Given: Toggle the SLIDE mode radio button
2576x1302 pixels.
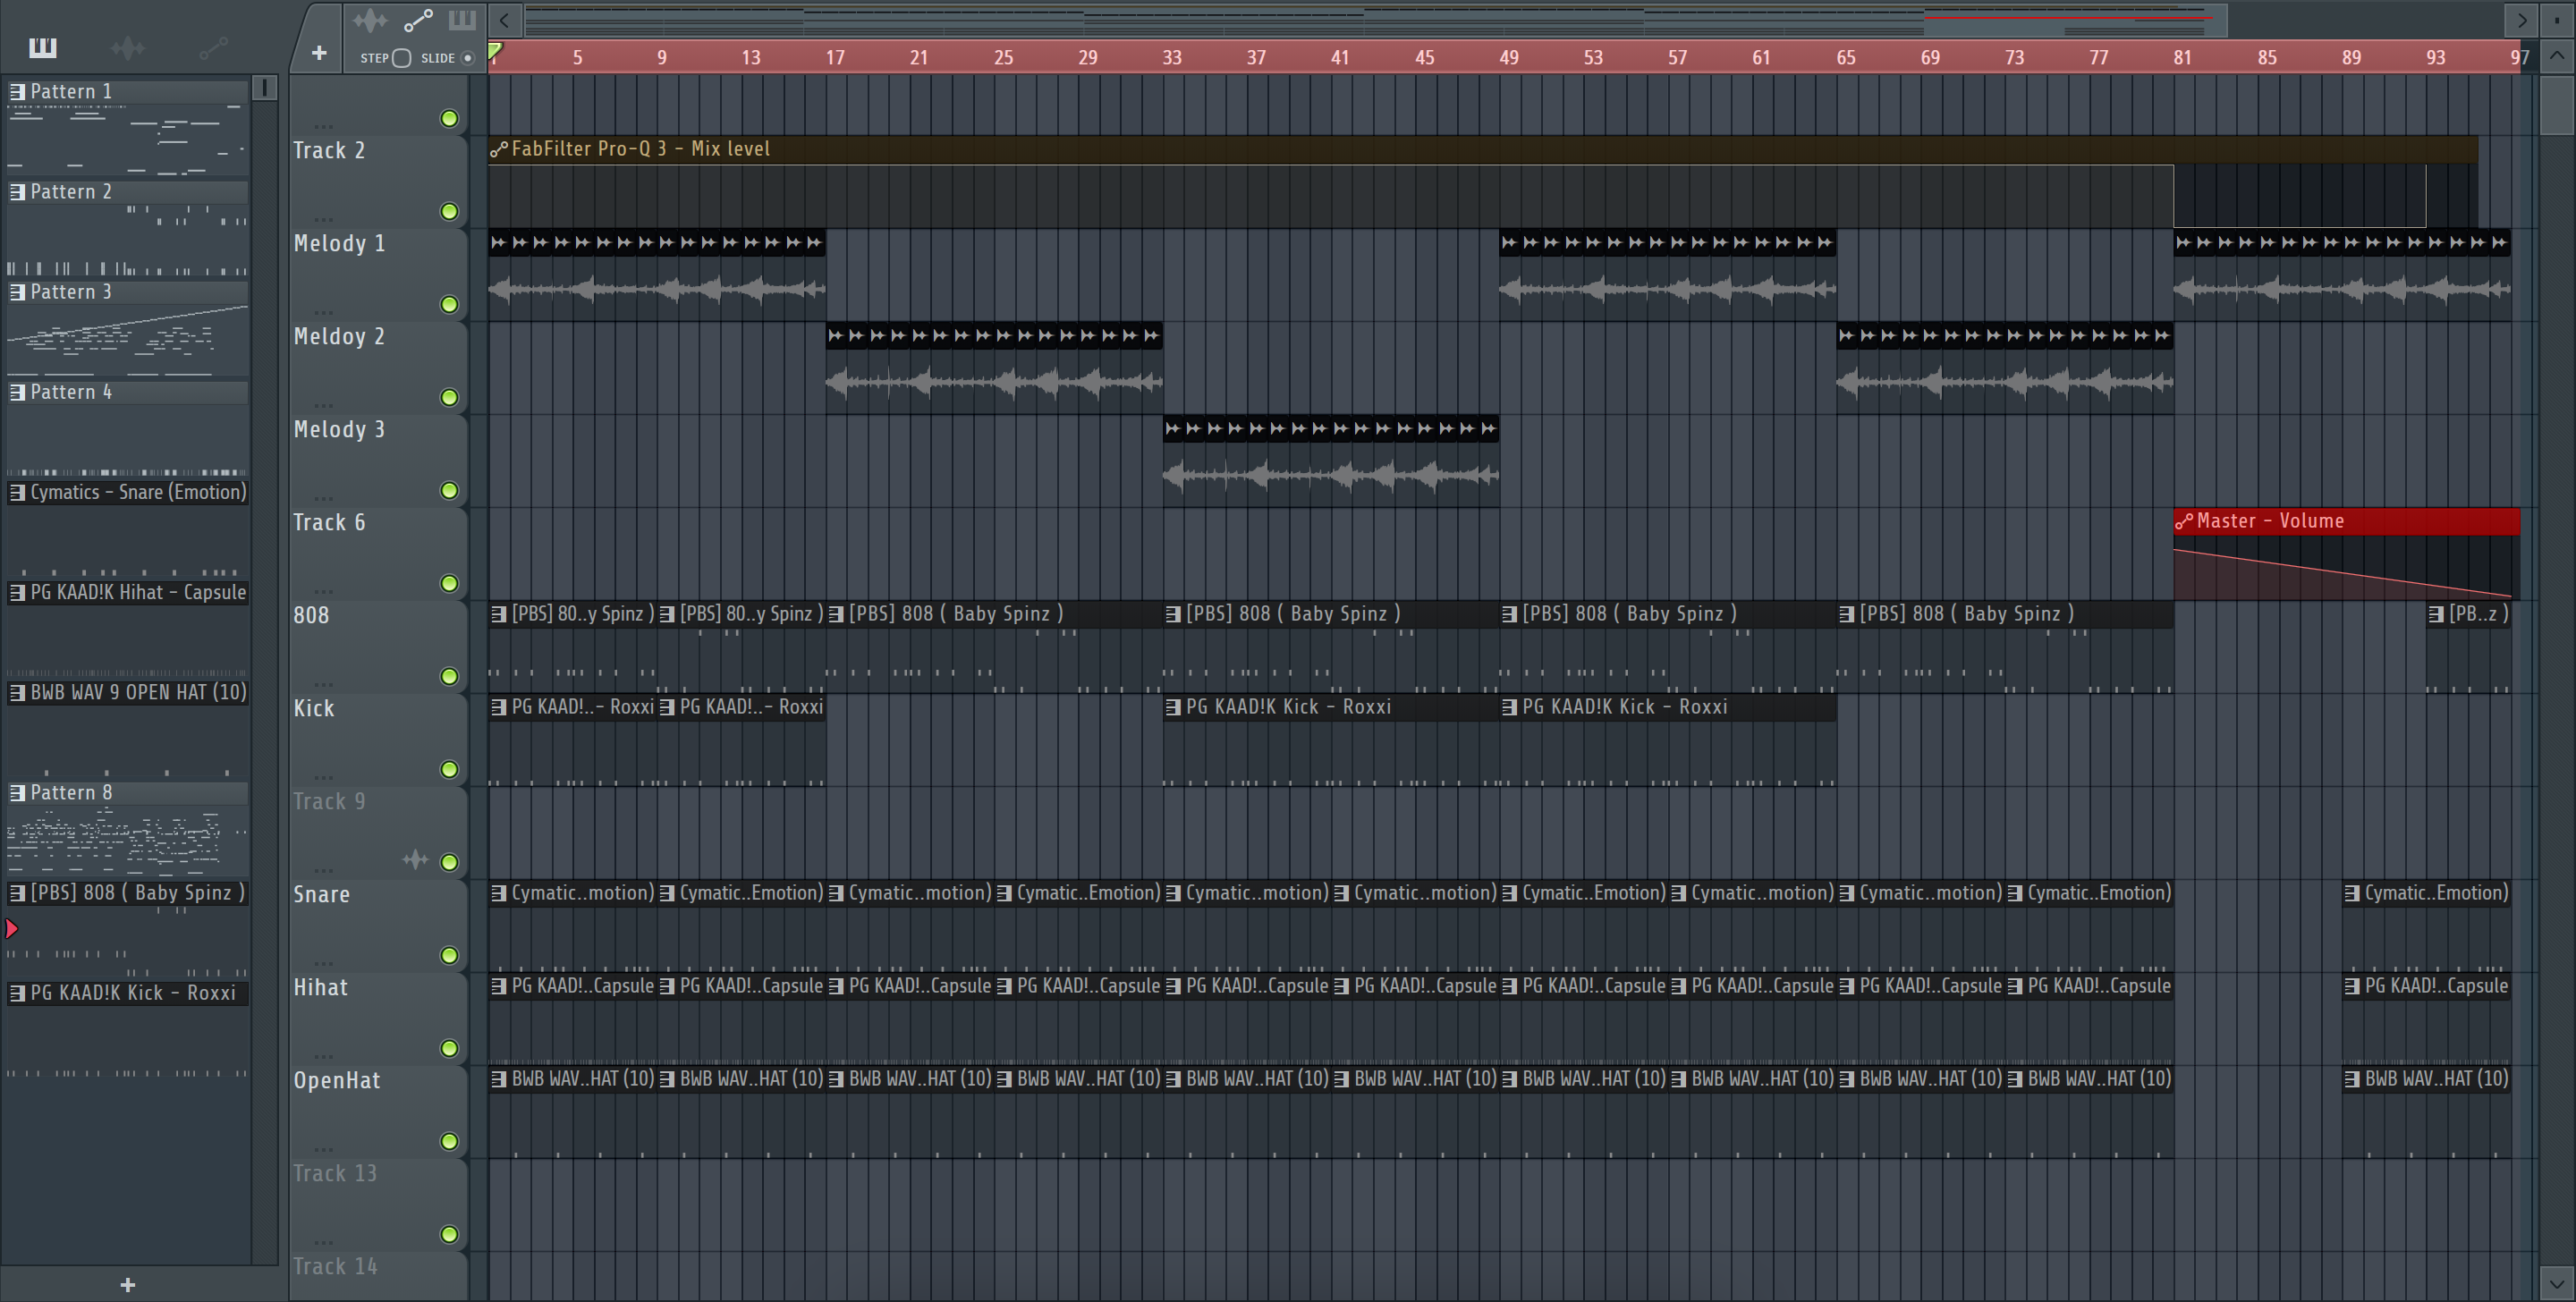Looking at the screenshot, I should [x=467, y=58].
